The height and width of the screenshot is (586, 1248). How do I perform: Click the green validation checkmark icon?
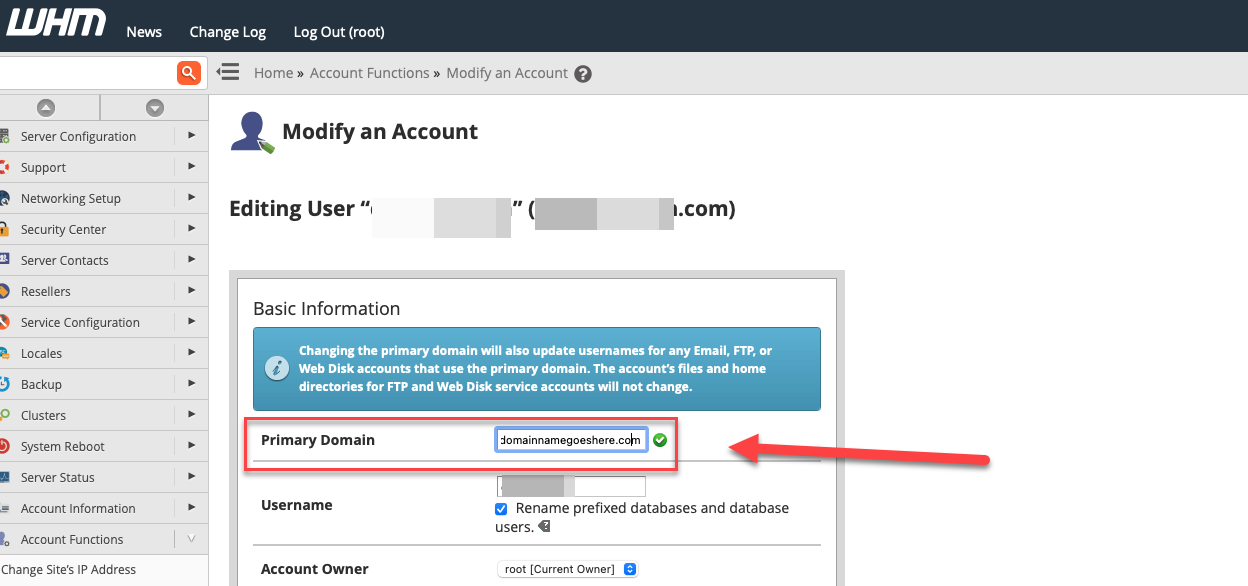(660, 440)
